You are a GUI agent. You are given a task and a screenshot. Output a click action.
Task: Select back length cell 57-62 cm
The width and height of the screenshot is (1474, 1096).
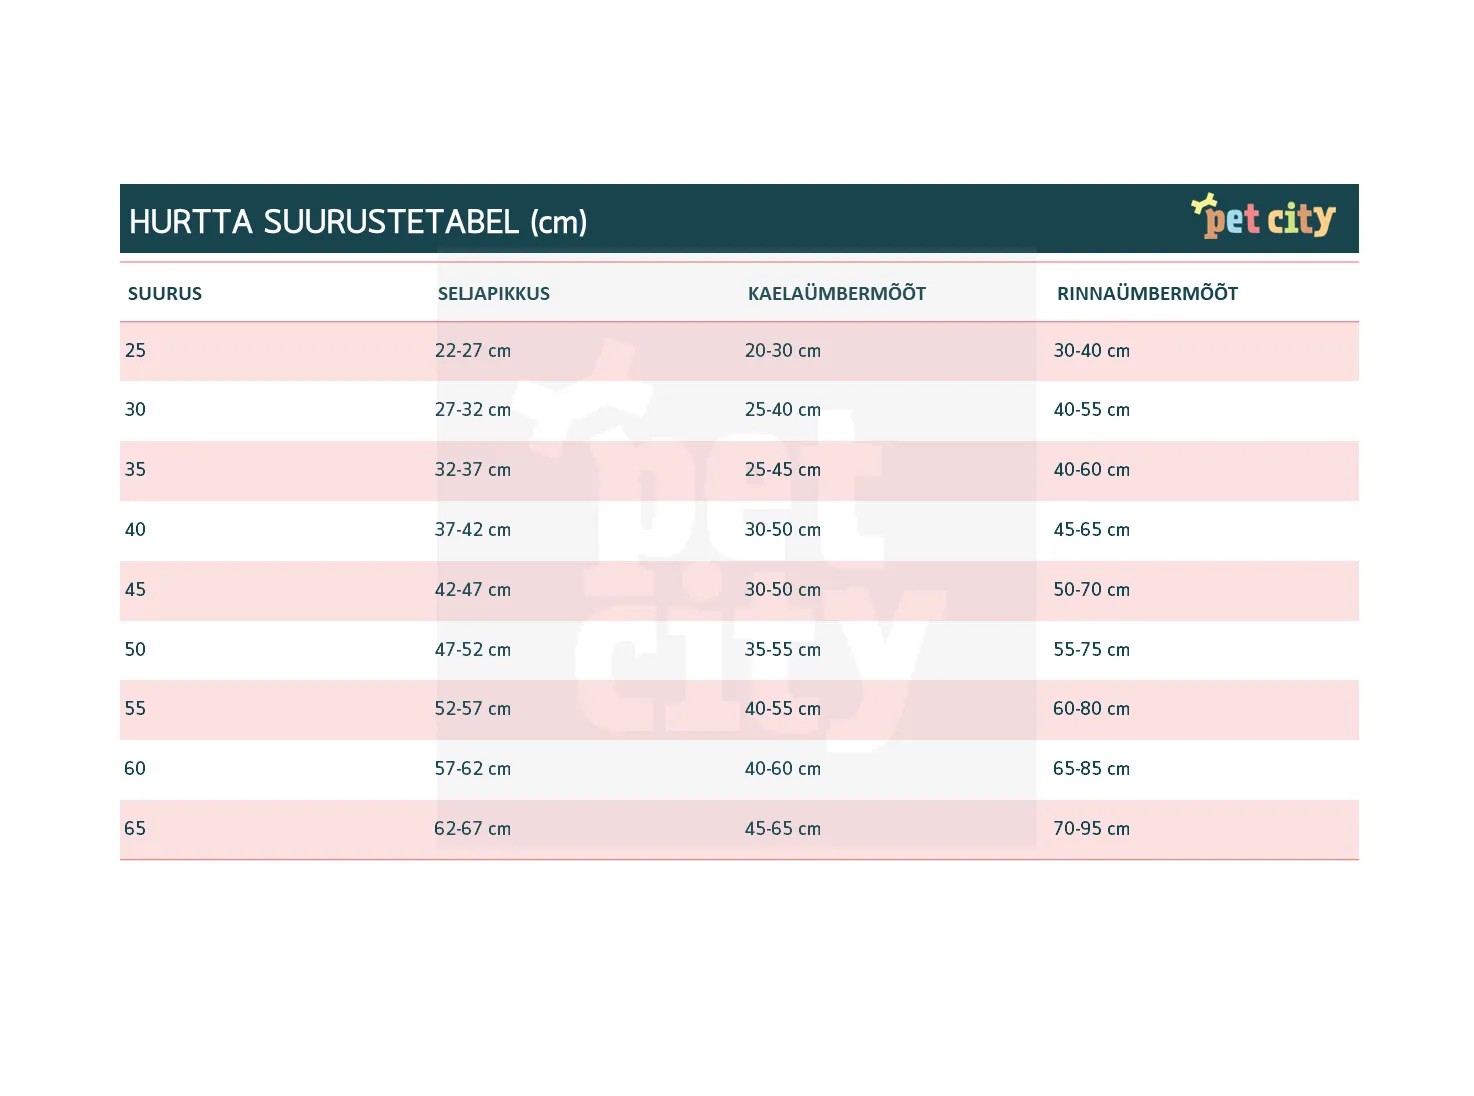point(473,769)
